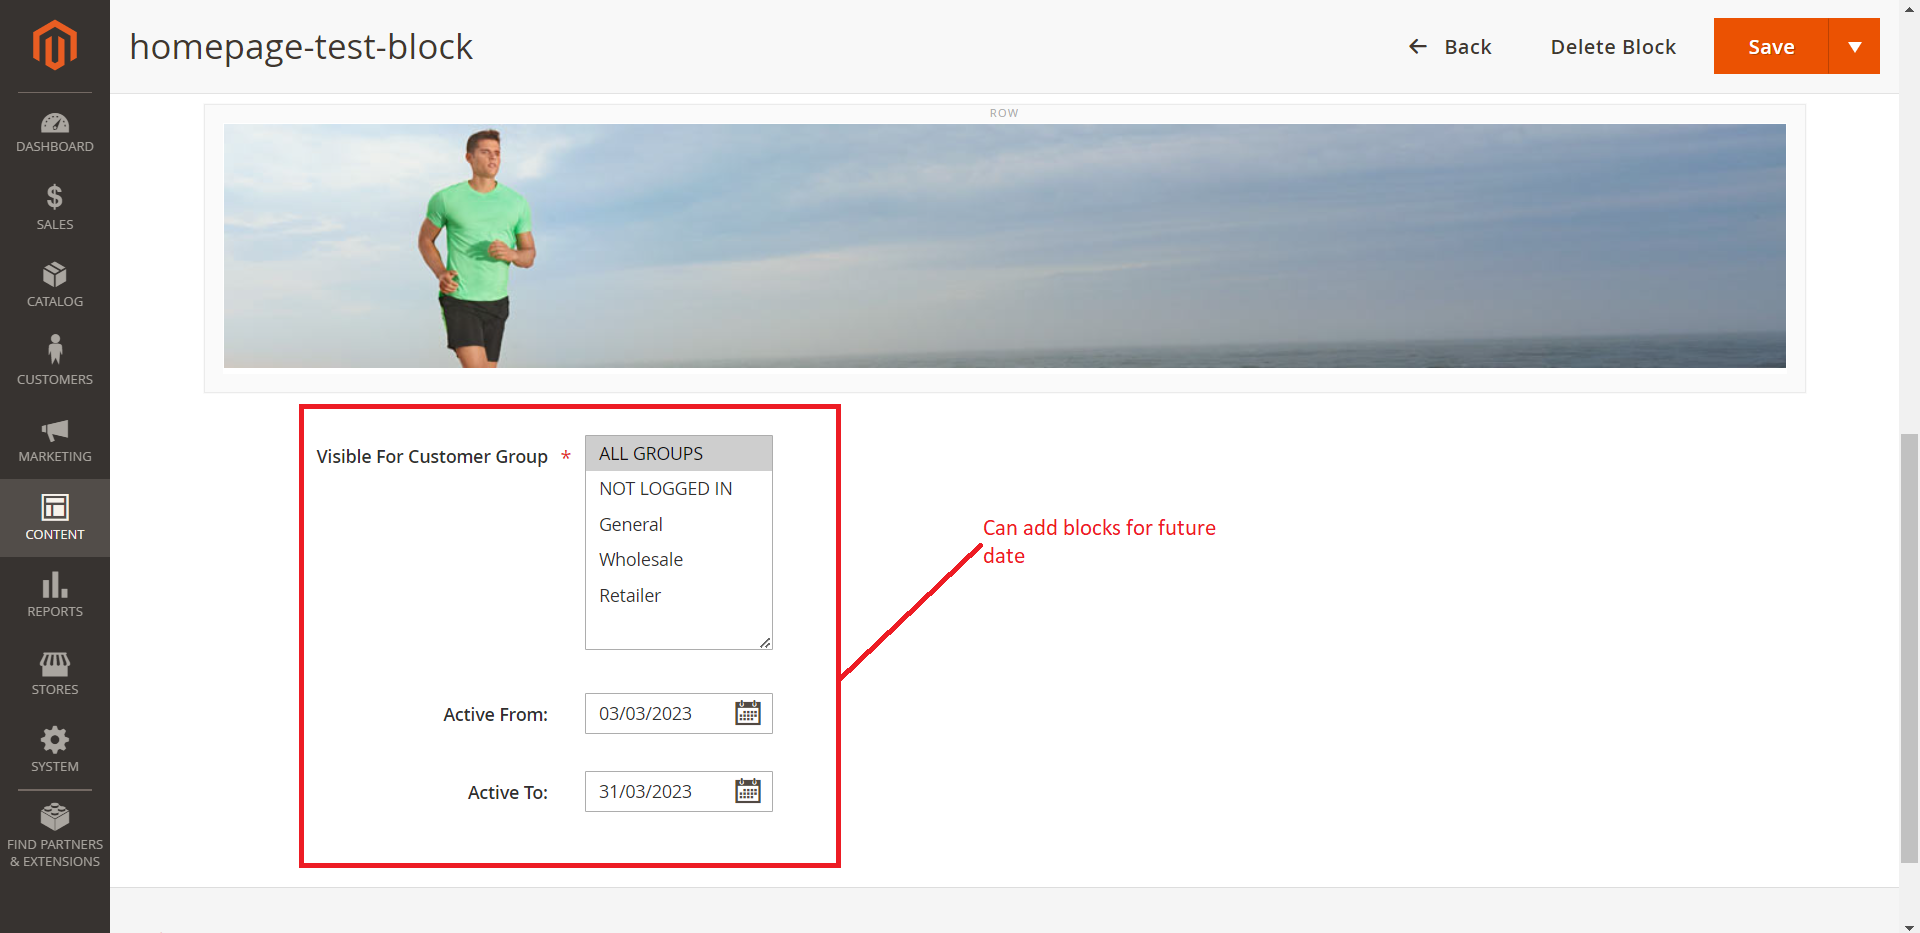Viewport: 1920px width, 933px height.
Task: Open the Save options dropdown arrow
Action: pos(1856,46)
